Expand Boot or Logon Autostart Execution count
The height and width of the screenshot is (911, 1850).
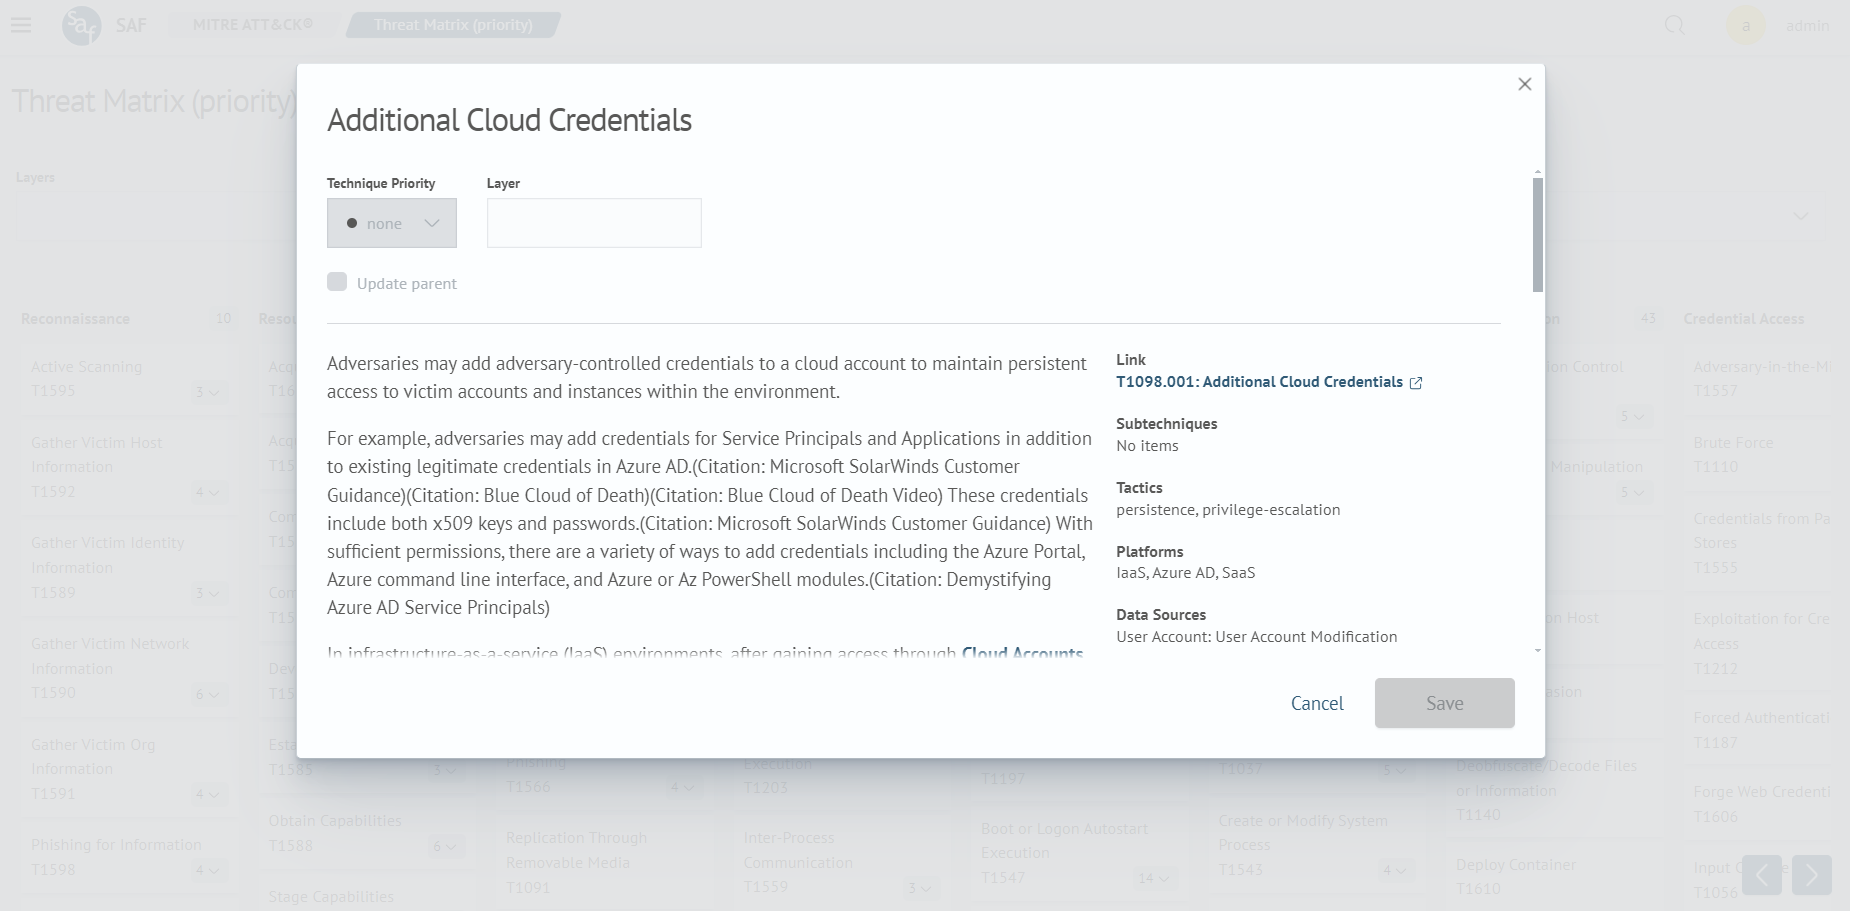tap(1155, 878)
